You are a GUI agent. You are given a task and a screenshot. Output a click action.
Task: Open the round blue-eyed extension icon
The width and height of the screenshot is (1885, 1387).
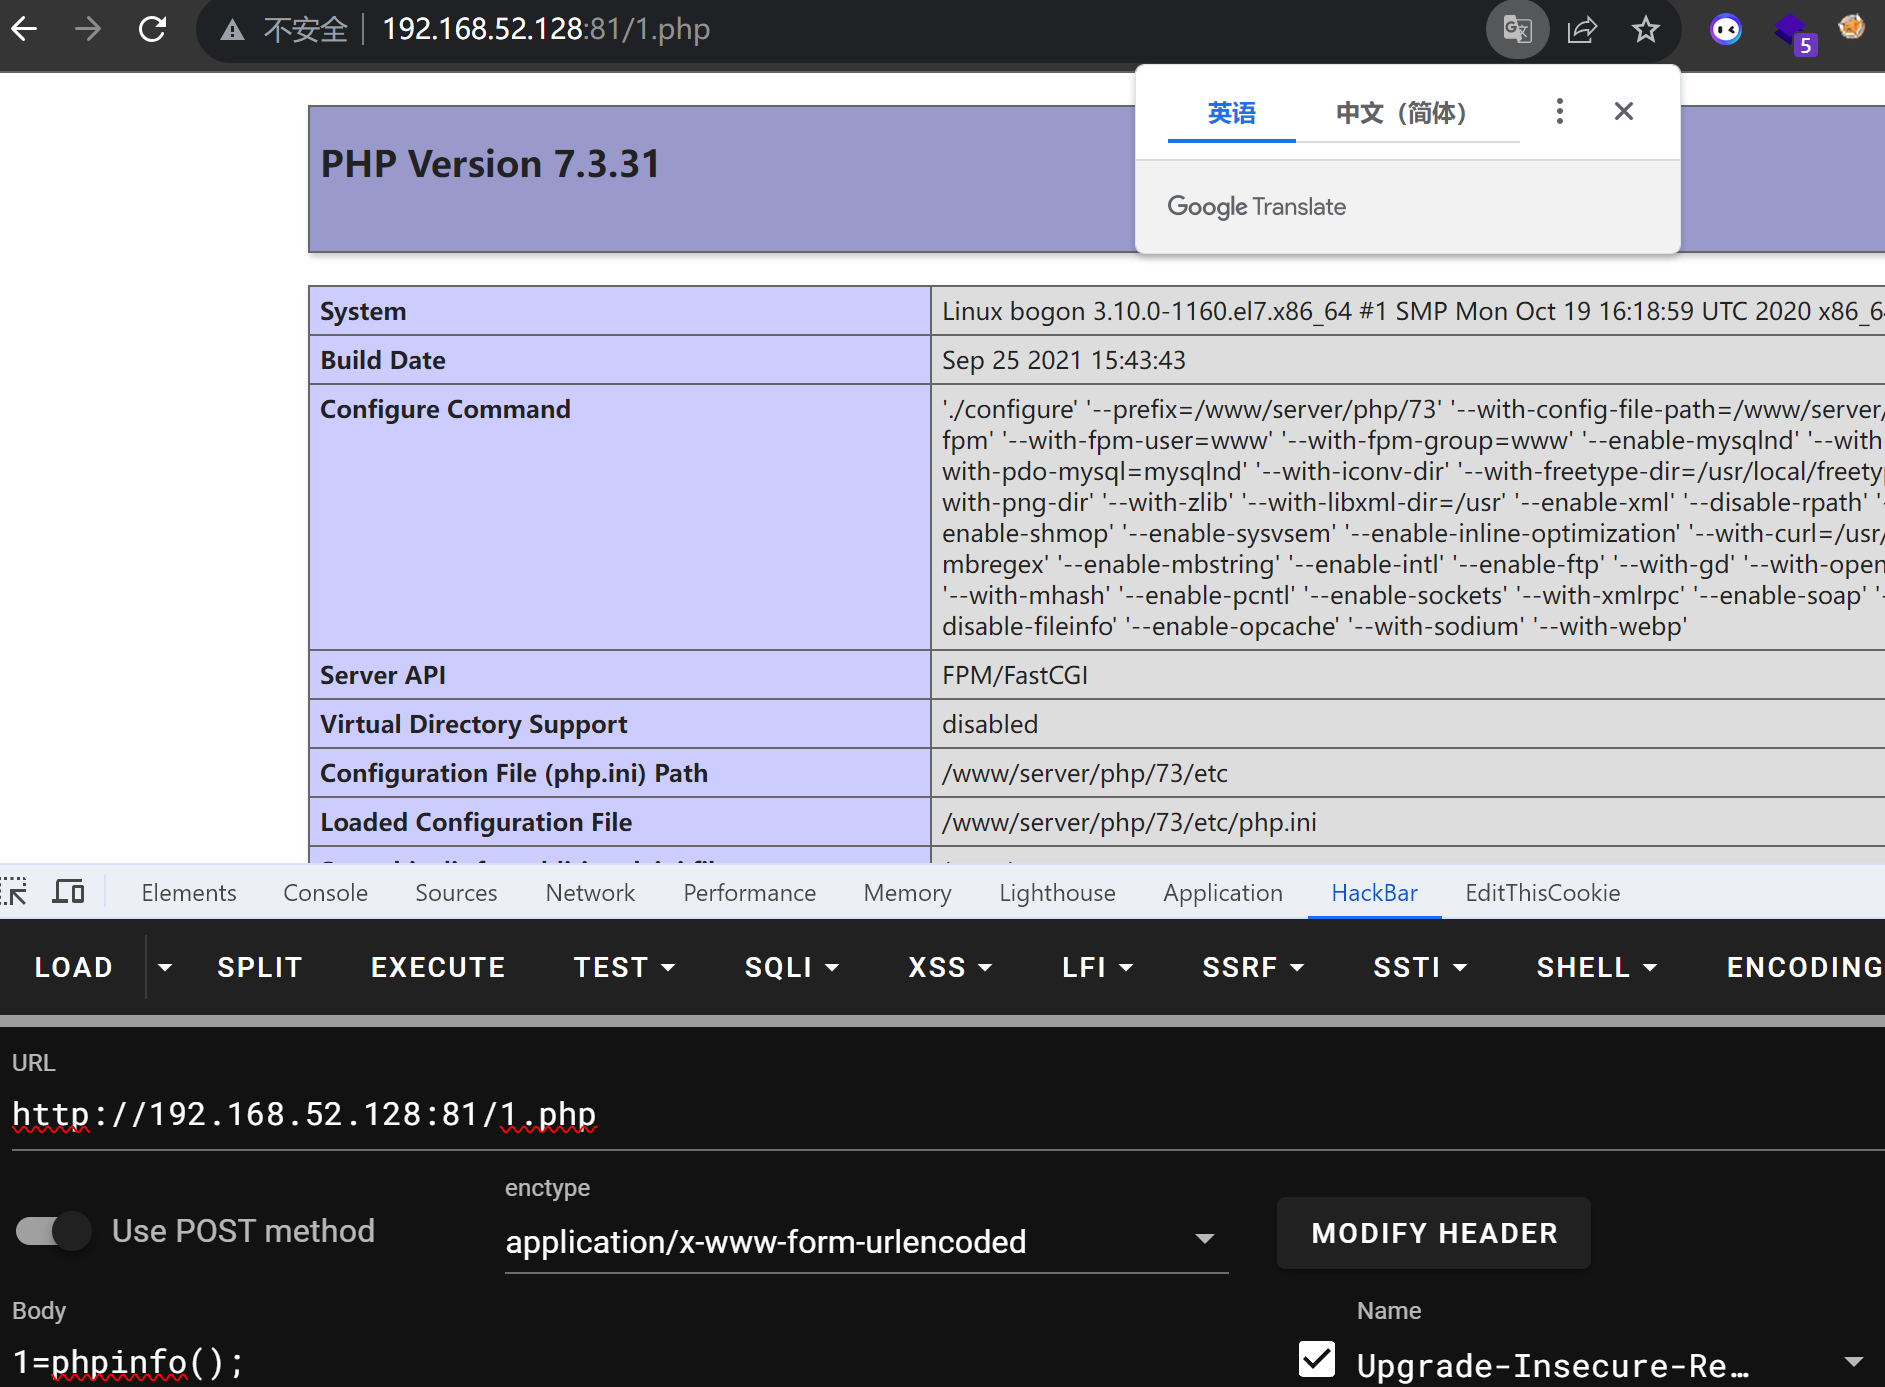1725,29
